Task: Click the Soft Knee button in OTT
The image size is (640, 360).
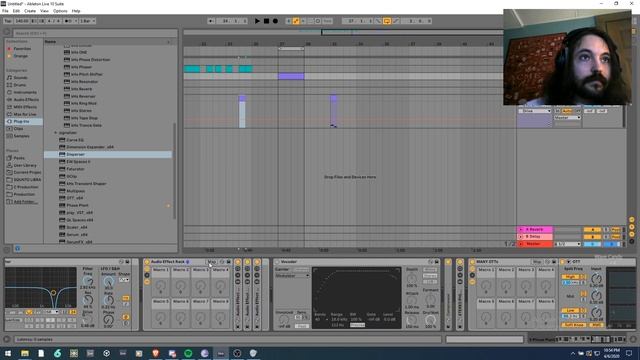Action: click(574, 325)
